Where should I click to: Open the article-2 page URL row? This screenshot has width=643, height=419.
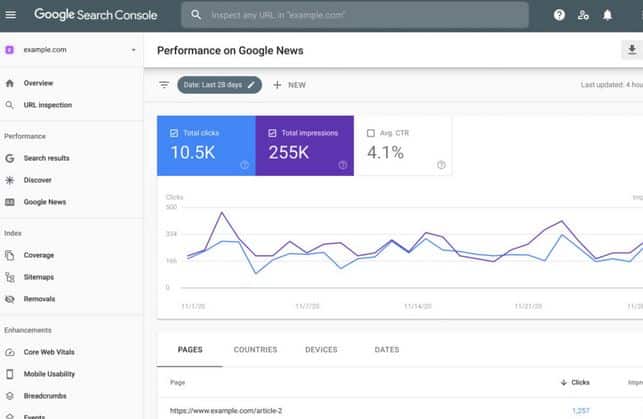(x=226, y=411)
